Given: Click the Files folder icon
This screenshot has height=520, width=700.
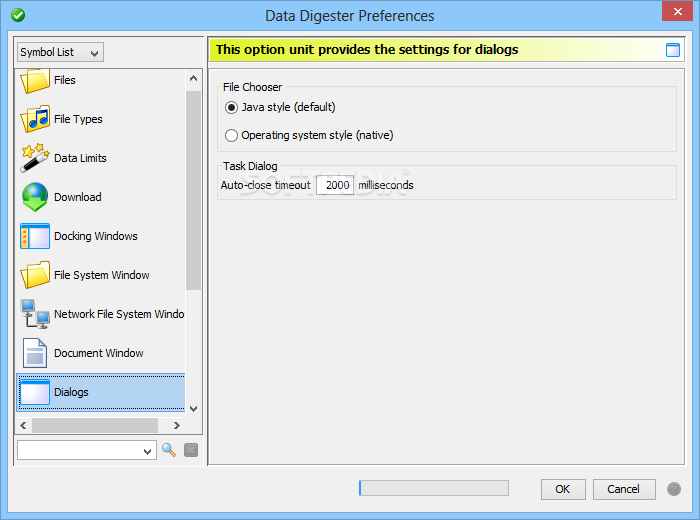Looking at the screenshot, I should [35, 81].
